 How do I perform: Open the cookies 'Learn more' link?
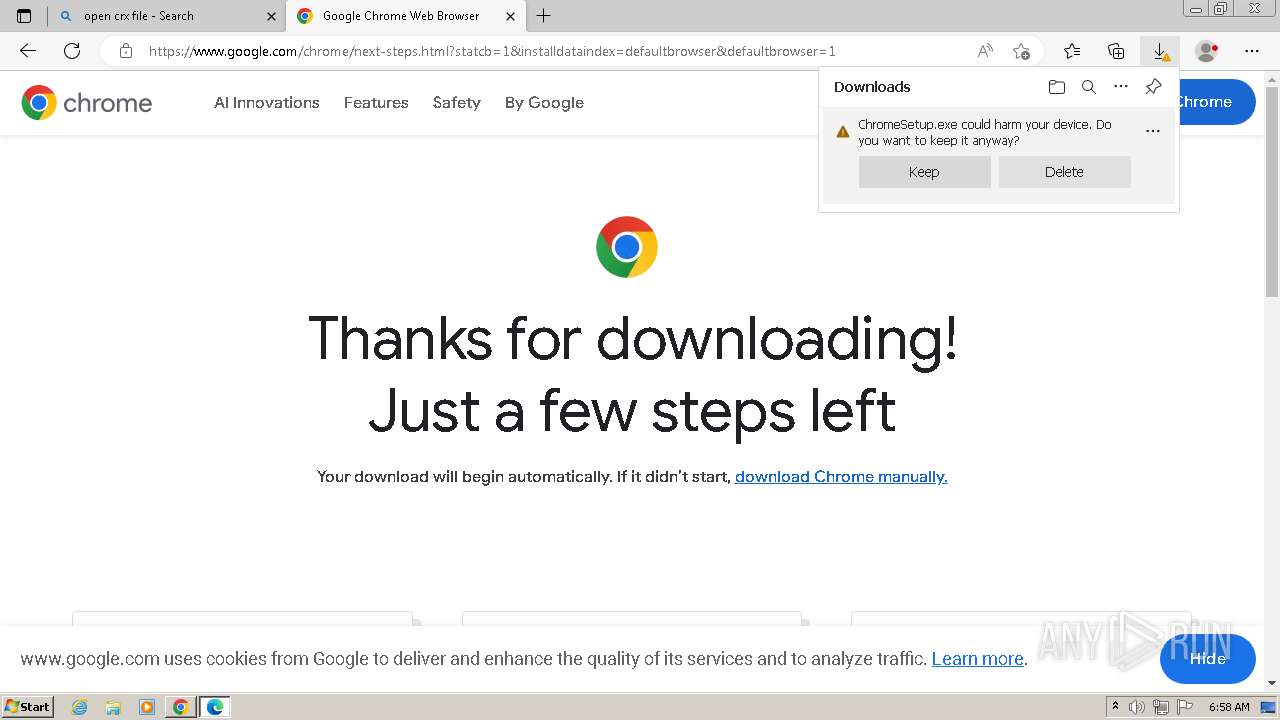tap(978, 659)
